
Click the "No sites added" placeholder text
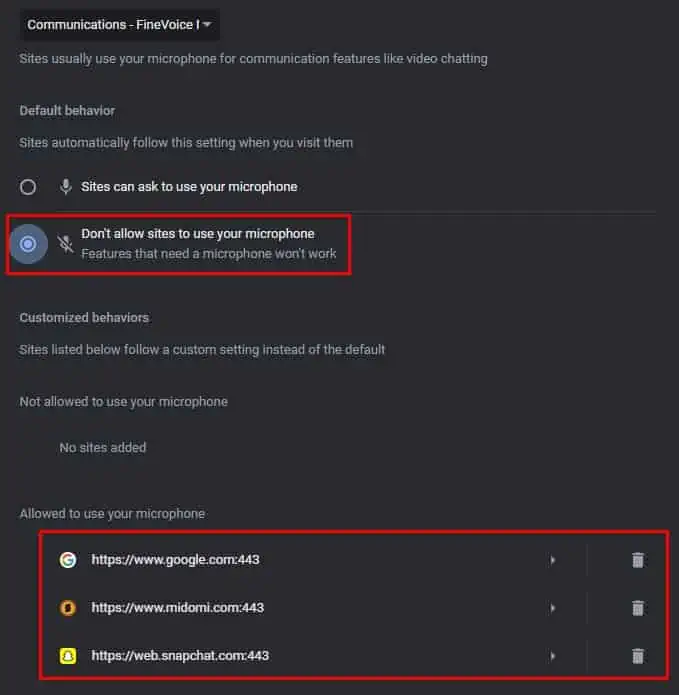[x=102, y=448]
